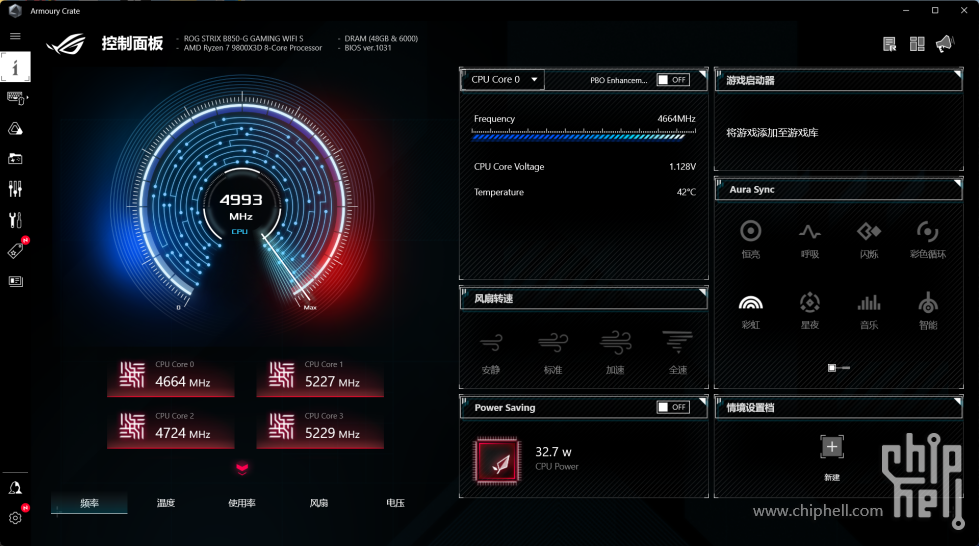Click the ROG logo in header
Viewport: 979px width, 546px height.
pyautogui.click(x=66, y=43)
